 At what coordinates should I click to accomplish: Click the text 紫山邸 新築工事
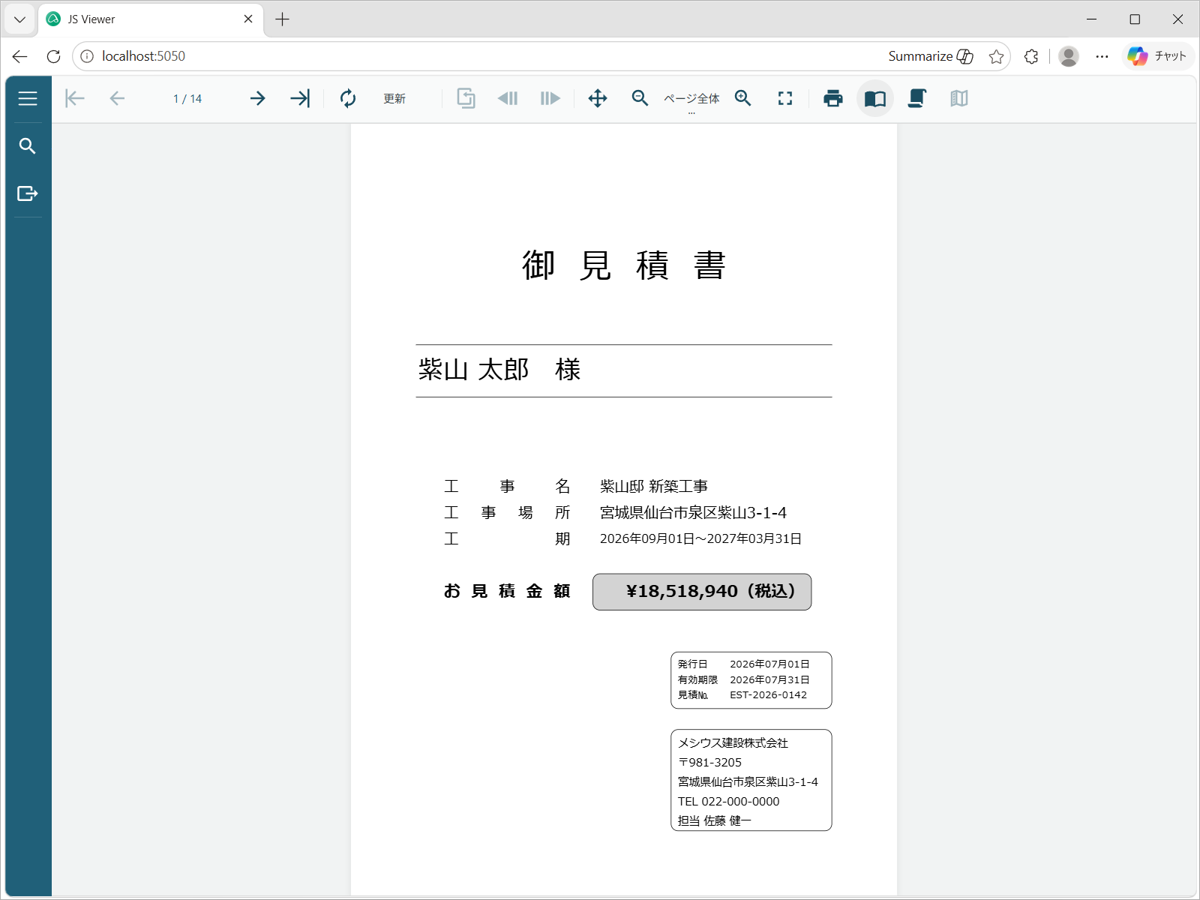654,487
